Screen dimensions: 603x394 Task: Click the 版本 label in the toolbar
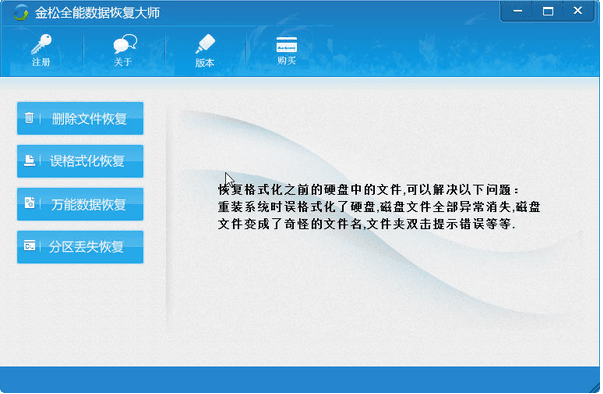[205, 63]
